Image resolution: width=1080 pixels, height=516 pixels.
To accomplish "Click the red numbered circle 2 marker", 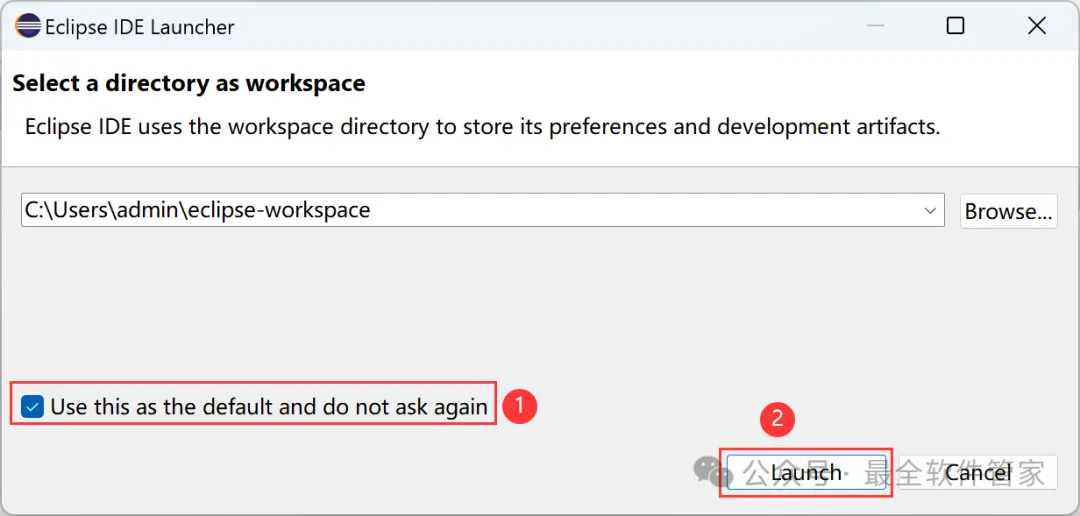I will coord(778,420).
